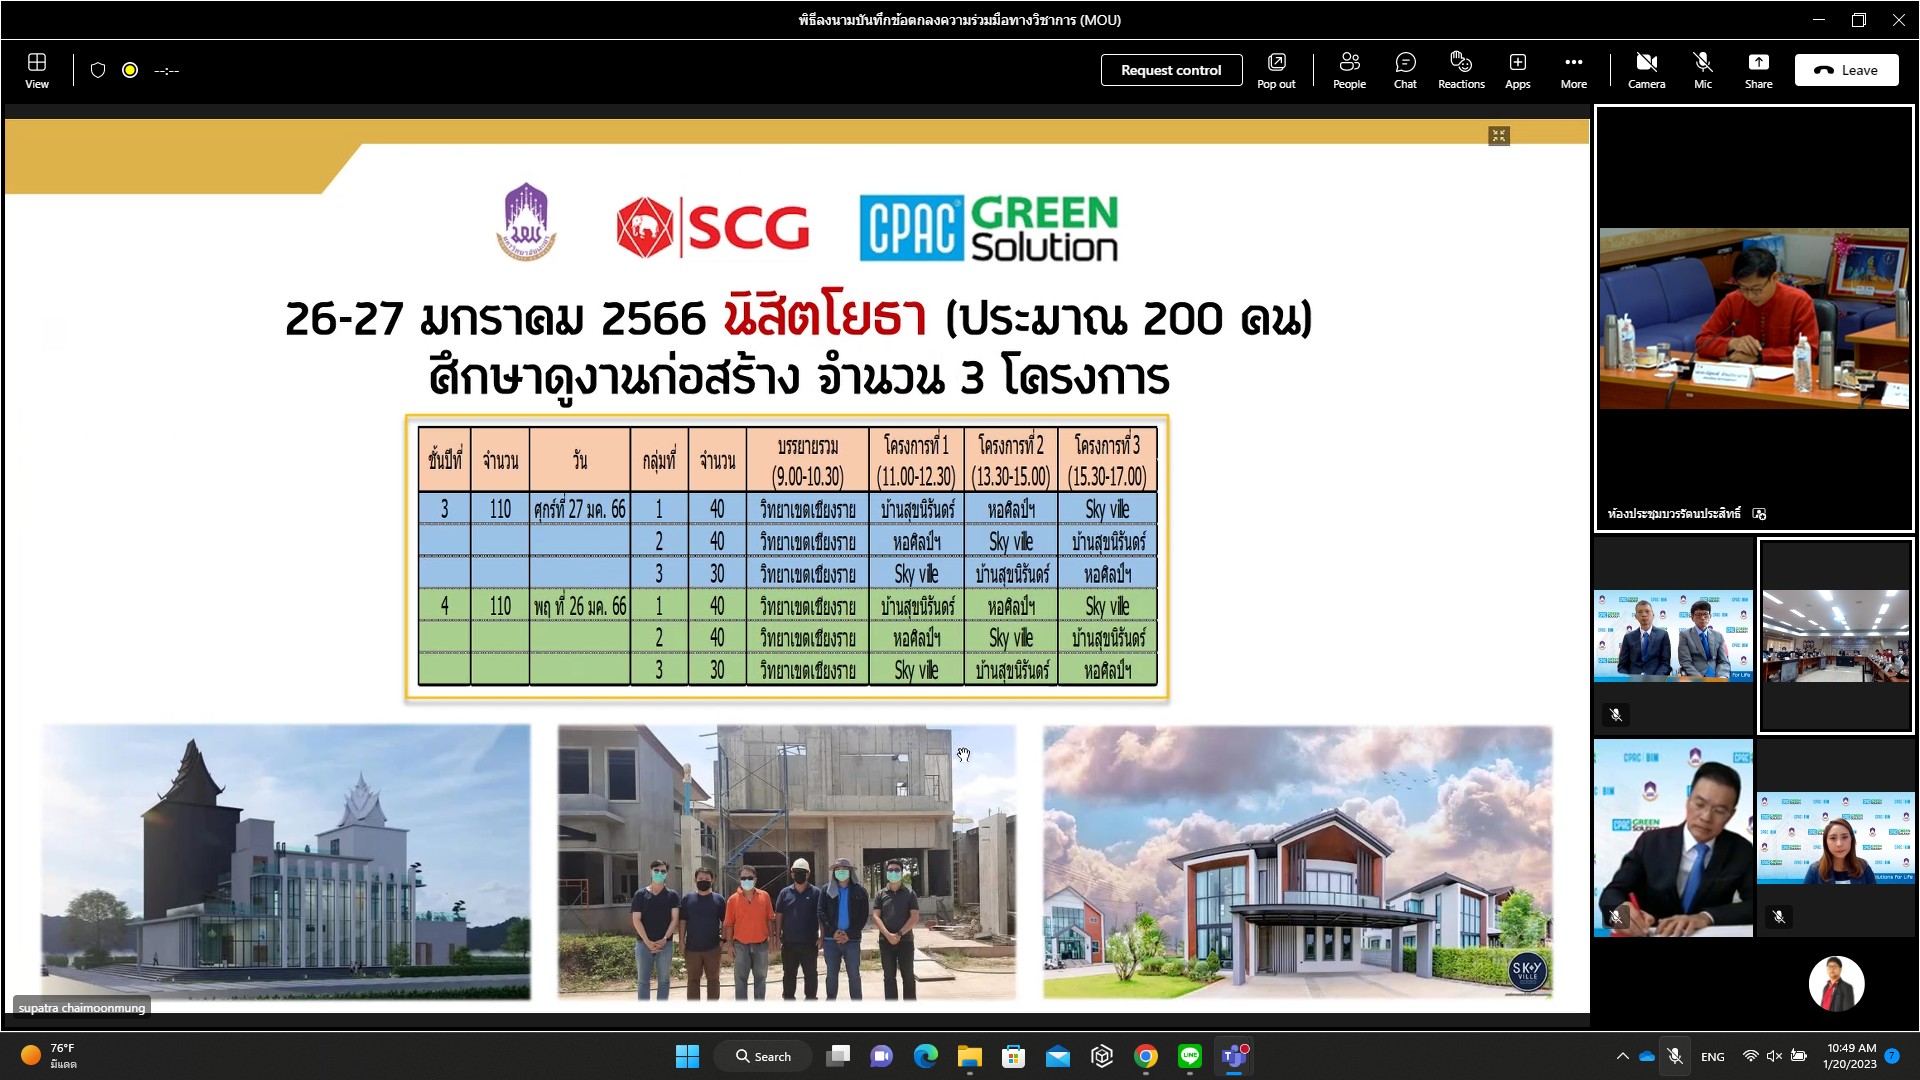Image resolution: width=1920 pixels, height=1080 pixels.
Task: Unmute the Mic
Action: pos(1702,71)
